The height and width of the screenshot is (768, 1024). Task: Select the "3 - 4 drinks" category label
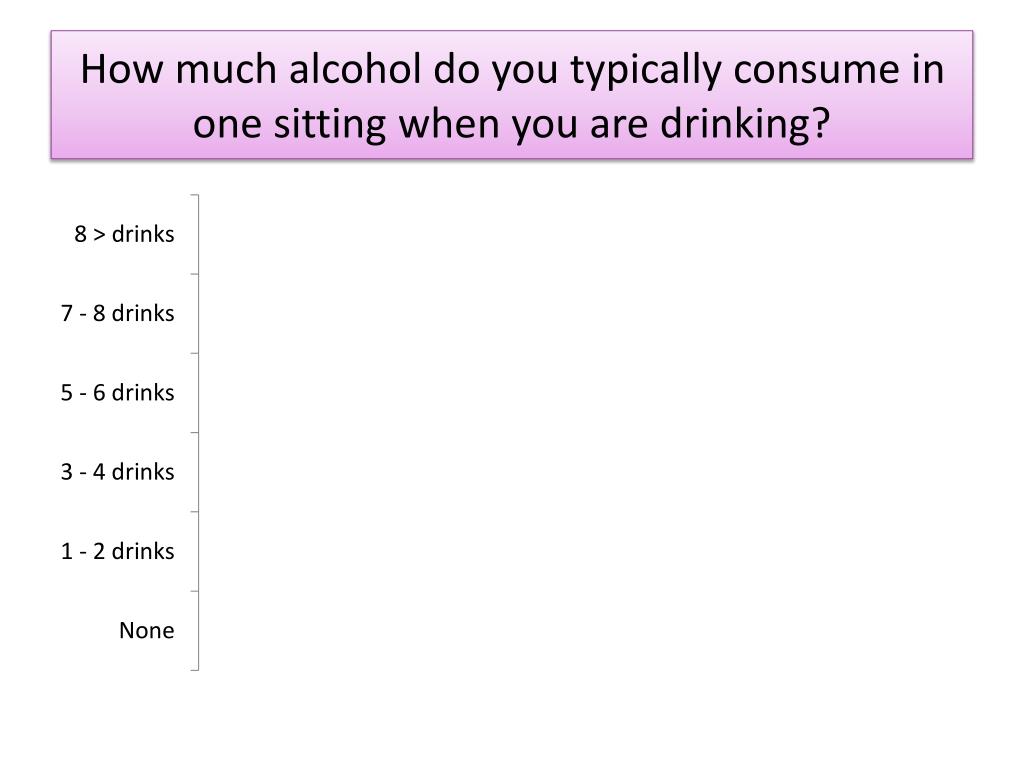tap(118, 472)
